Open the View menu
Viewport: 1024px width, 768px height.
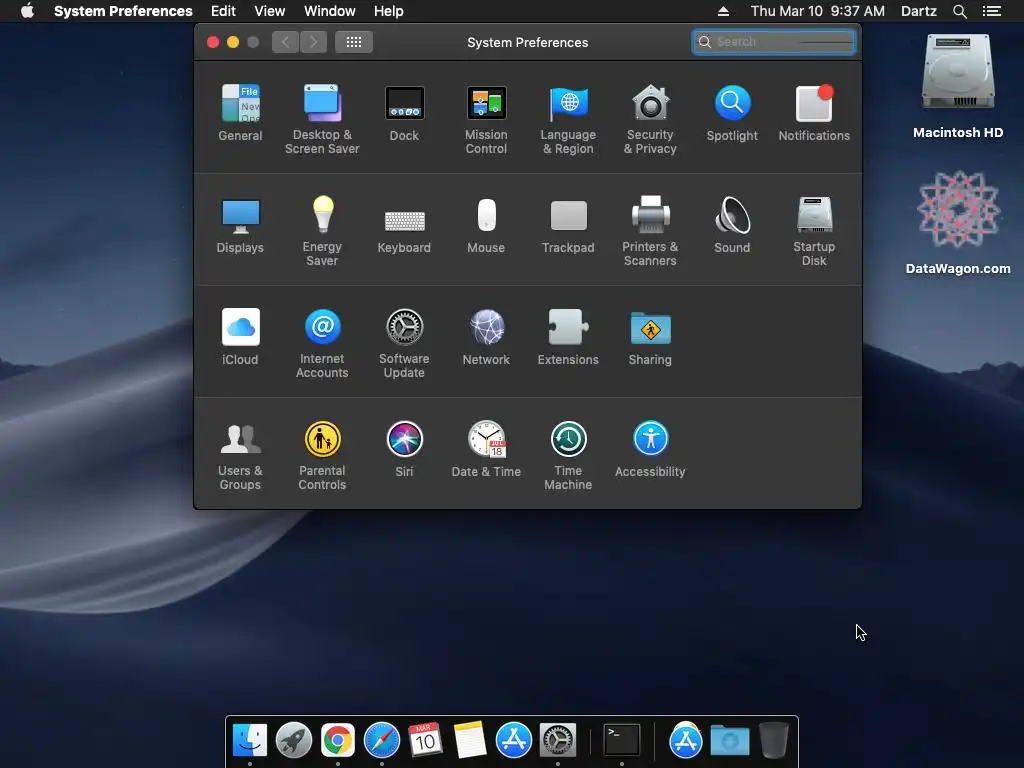[270, 11]
